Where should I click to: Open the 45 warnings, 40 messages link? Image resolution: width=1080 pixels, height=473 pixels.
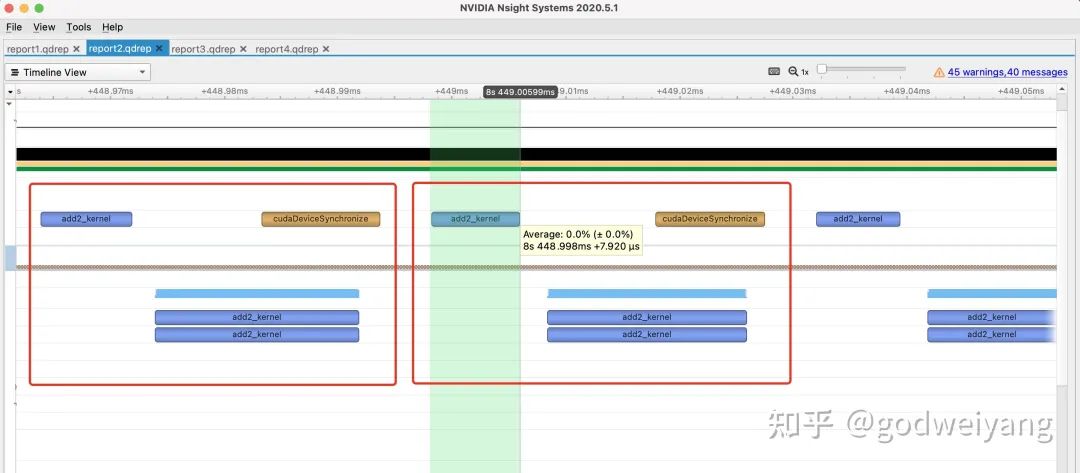[x=1007, y=72]
